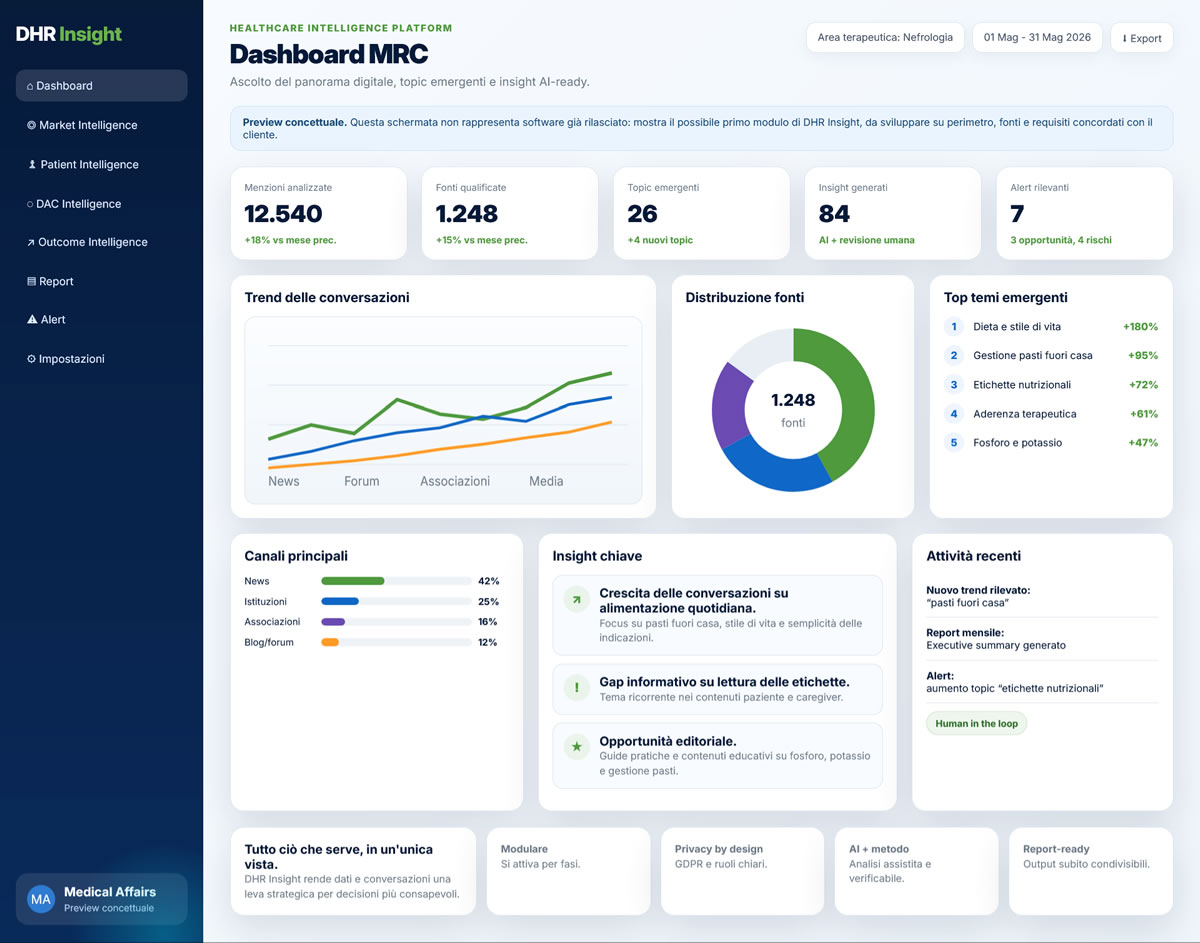Click the star icon on Opportunità editoriale

point(577,747)
